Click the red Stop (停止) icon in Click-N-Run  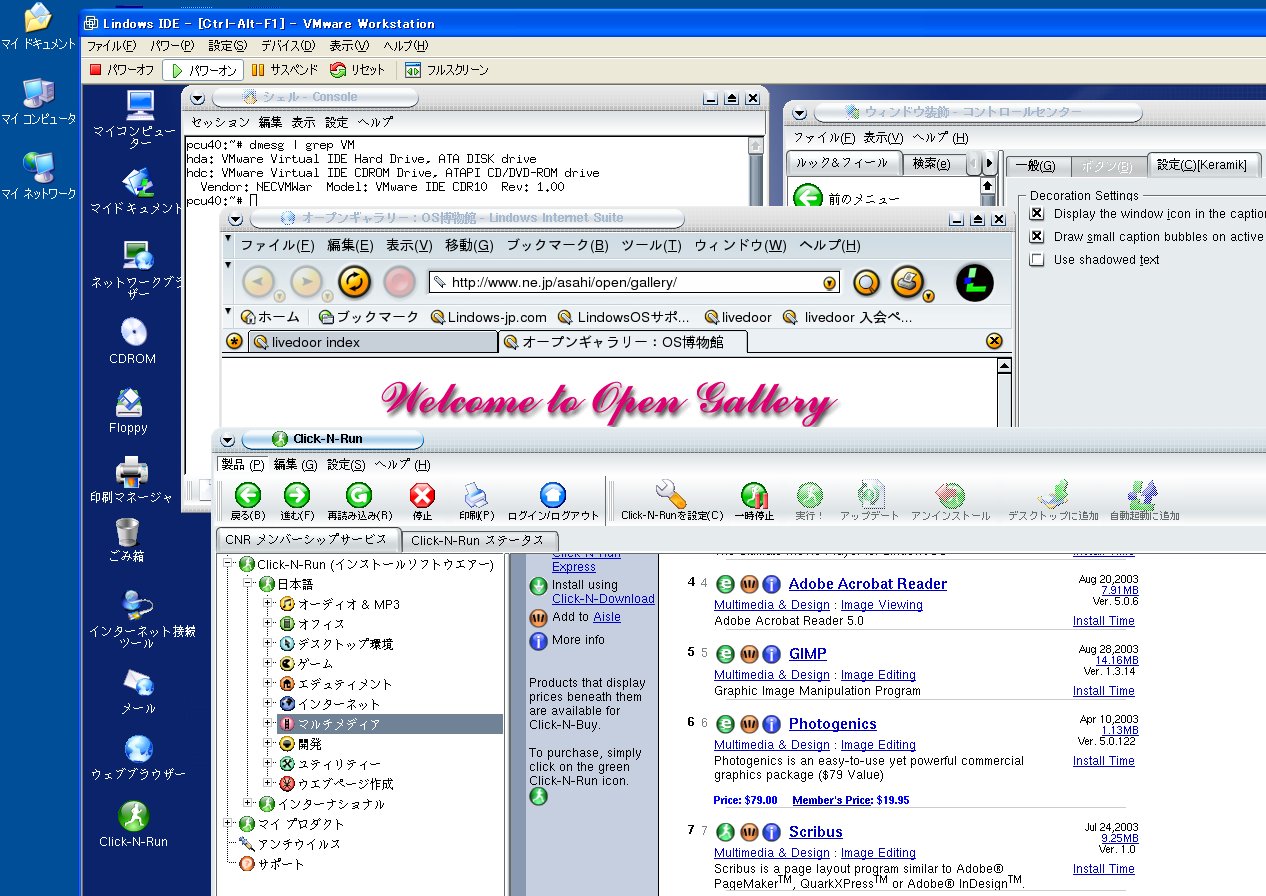422,495
